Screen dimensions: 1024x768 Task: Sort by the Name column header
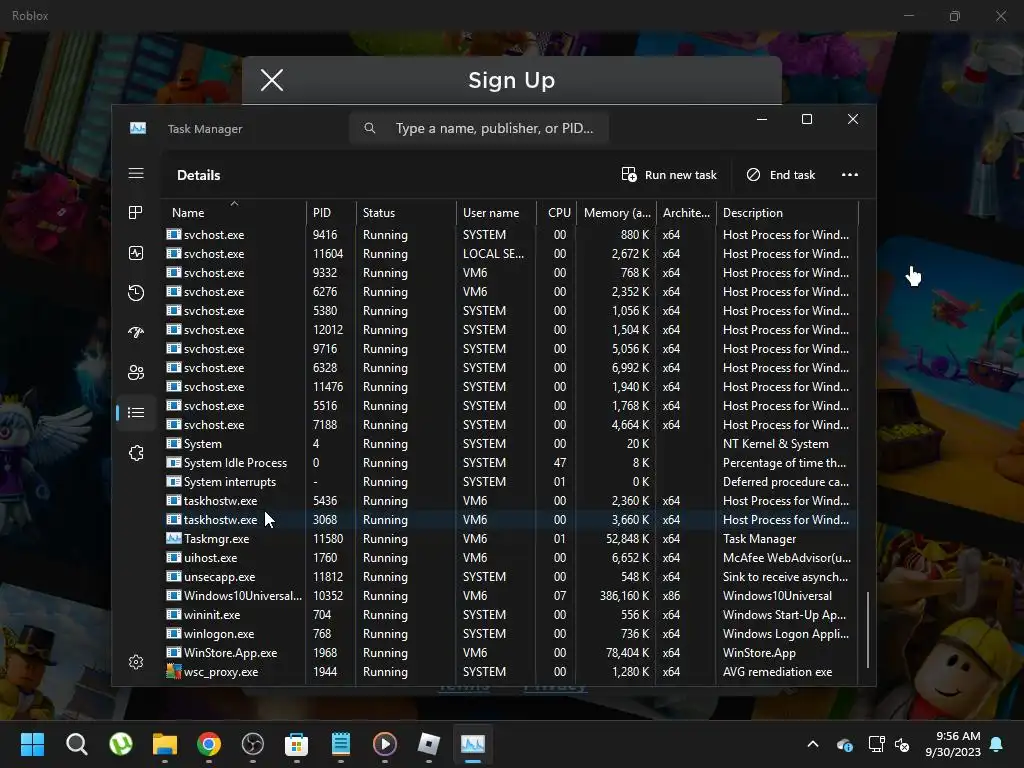234,212
